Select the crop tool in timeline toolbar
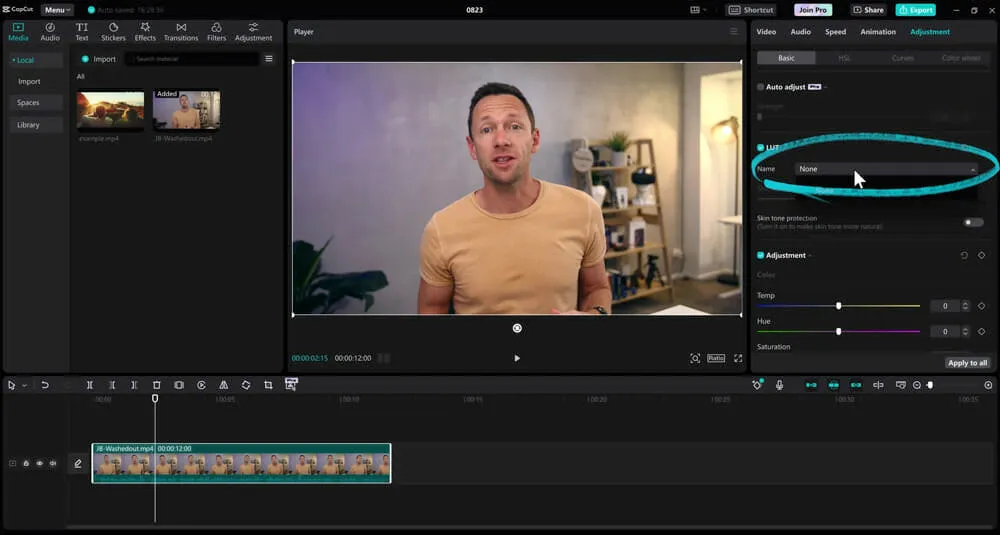 click(x=268, y=385)
